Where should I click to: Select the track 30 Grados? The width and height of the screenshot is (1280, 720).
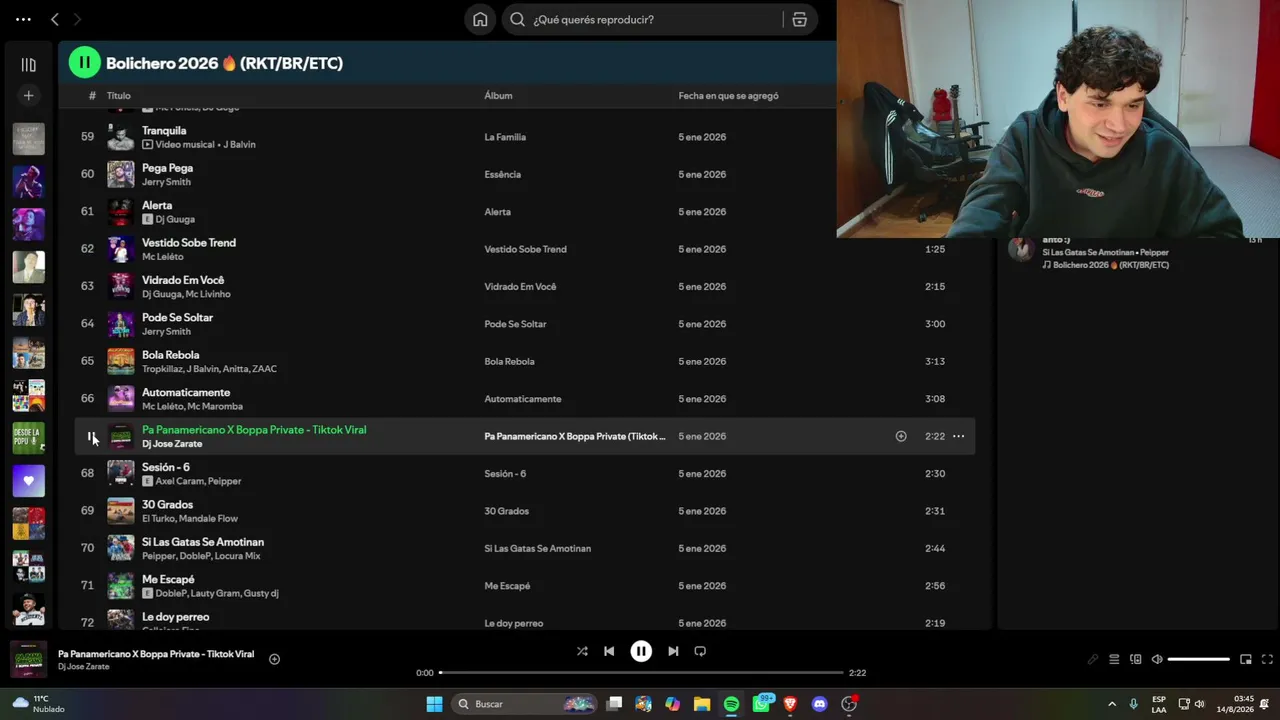[x=167, y=504]
